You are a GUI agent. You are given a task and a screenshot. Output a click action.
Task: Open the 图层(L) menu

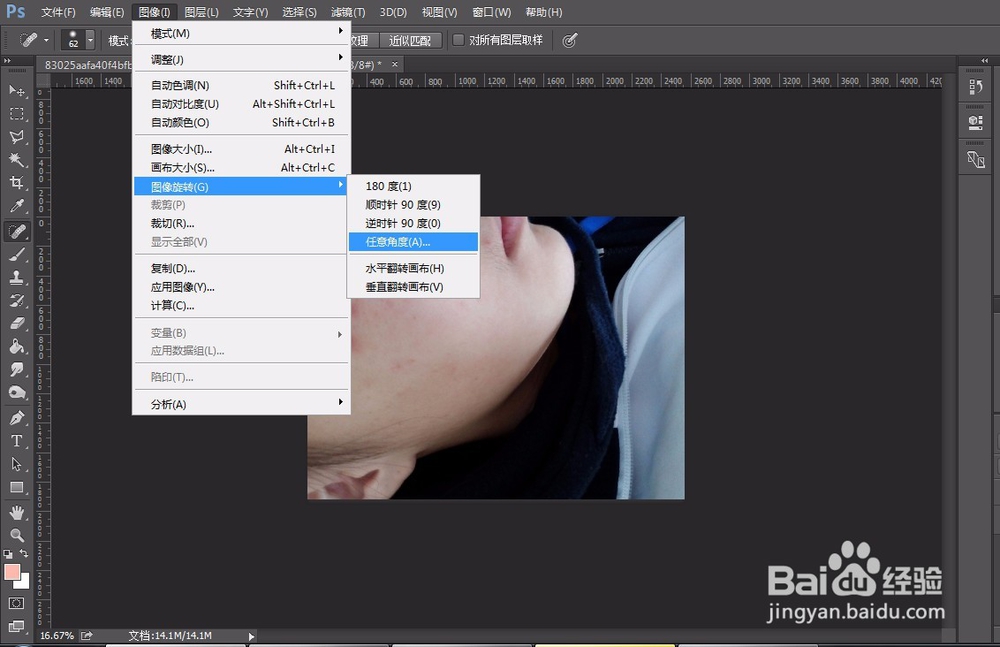202,12
